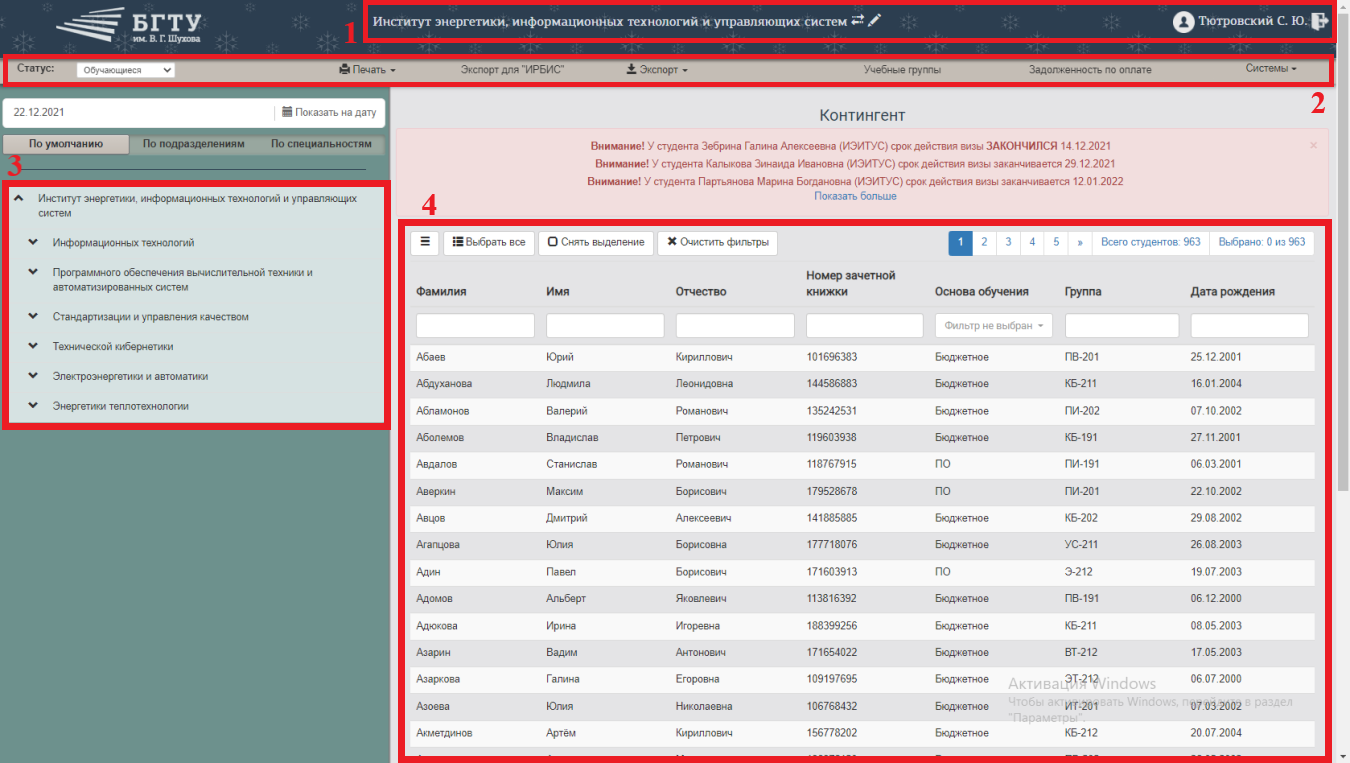The height and width of the screenshot is (763, 1350).
Task: Click Выбрано: 0 из 963 counter
Action: (x=1262, y=242)
